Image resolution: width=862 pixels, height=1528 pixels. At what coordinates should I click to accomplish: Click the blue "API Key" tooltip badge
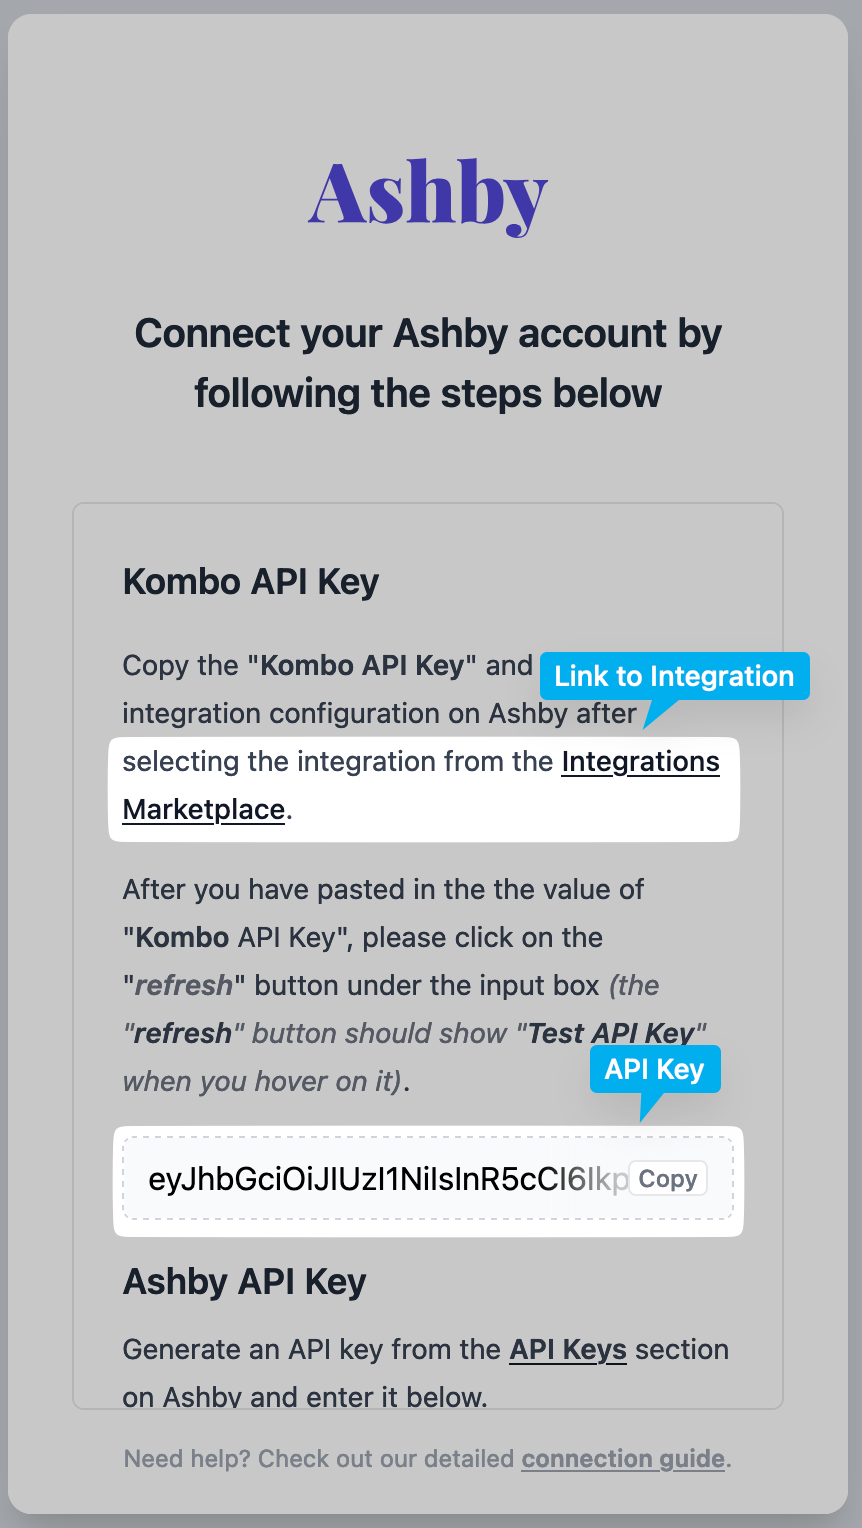(654, 1069)
